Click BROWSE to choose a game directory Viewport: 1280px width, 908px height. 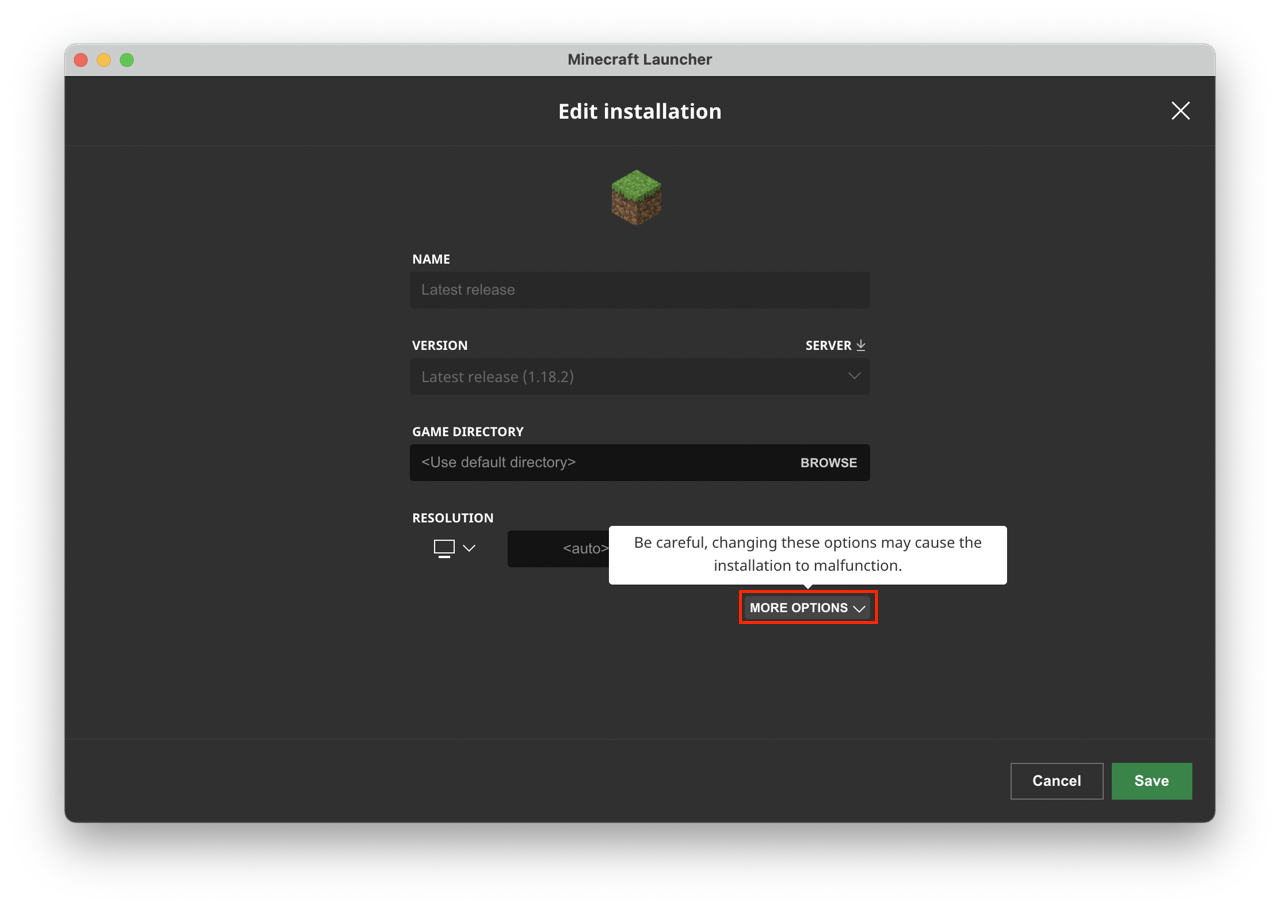point(828,462)
